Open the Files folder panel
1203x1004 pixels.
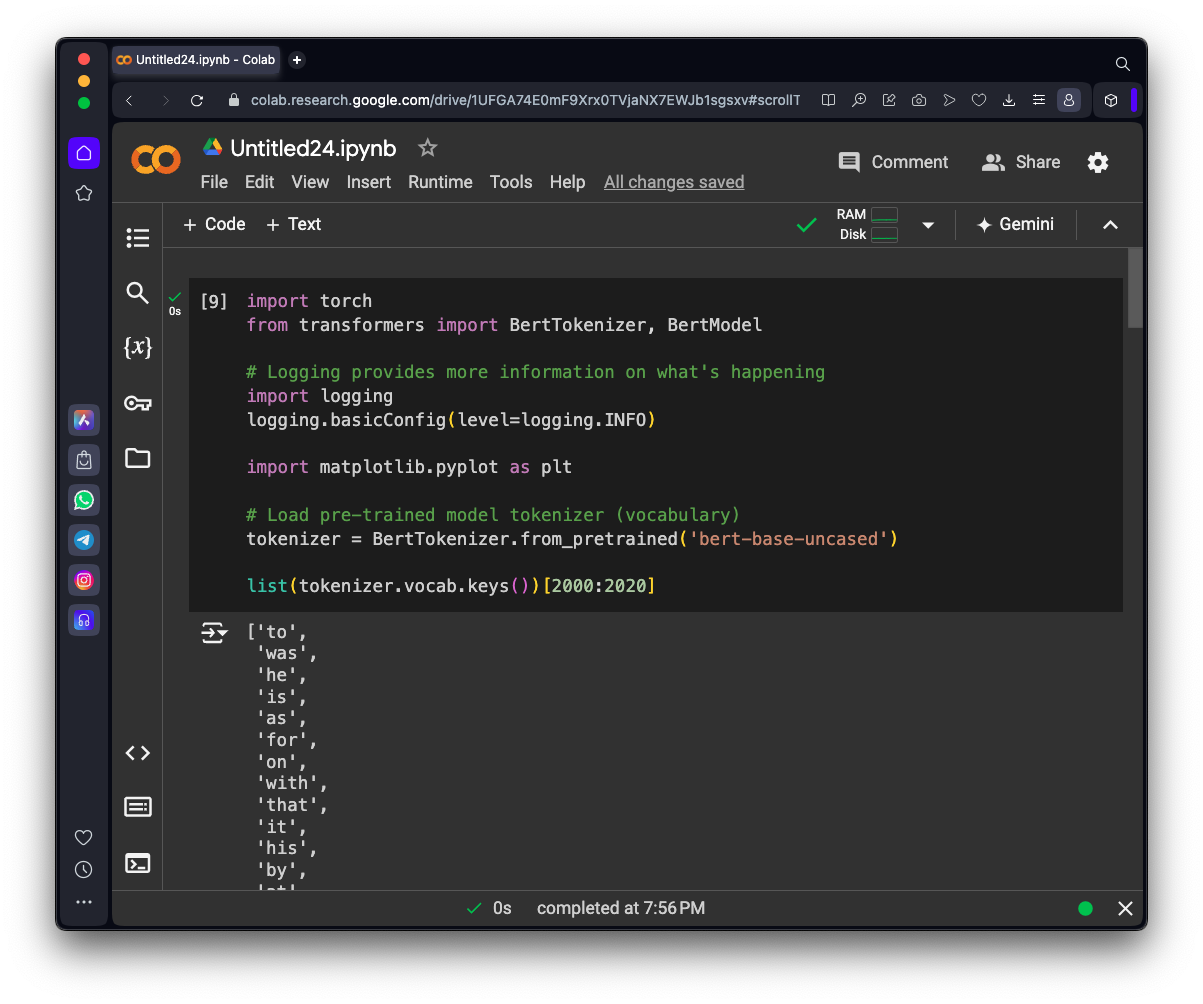tap(138, 458)
